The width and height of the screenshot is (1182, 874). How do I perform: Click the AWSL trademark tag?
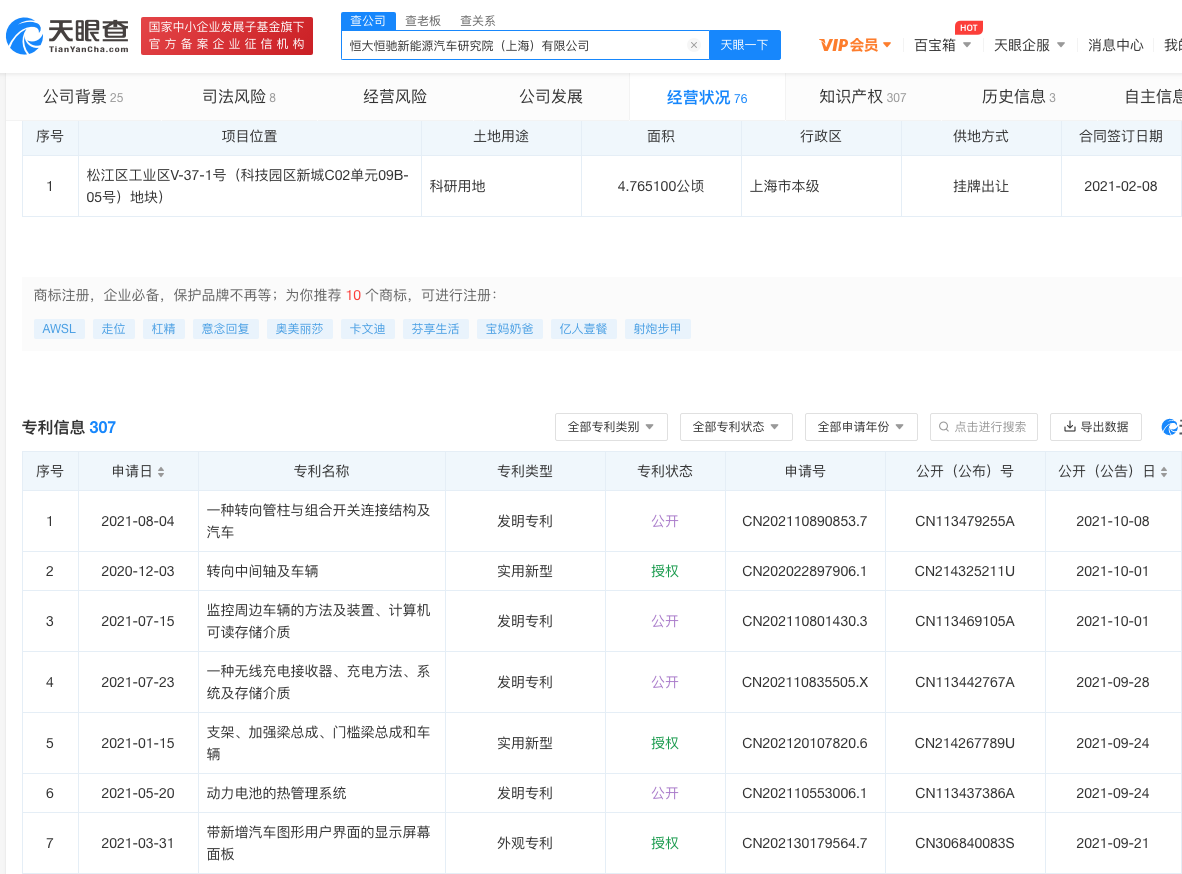[x=59, y=329]
